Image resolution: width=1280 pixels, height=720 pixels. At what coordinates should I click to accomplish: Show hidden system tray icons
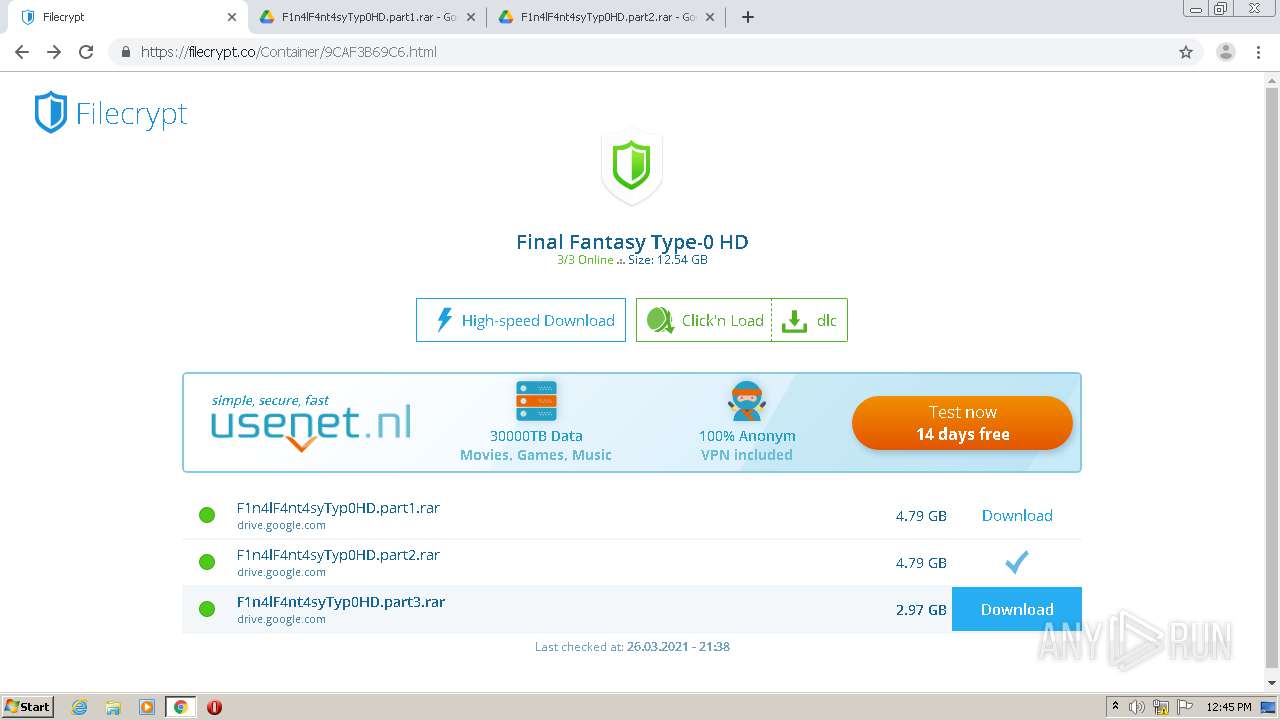pyautogui.click(x=1116, y=707)
